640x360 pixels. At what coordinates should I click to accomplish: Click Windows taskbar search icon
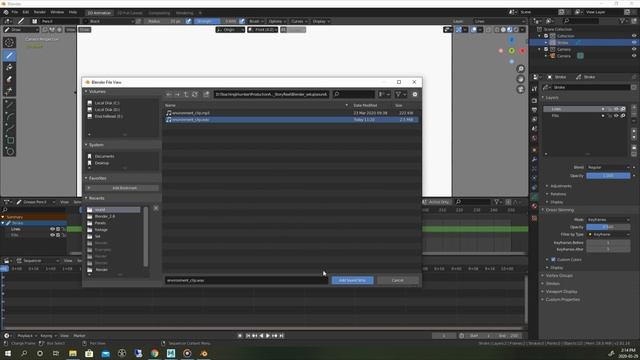24,353
